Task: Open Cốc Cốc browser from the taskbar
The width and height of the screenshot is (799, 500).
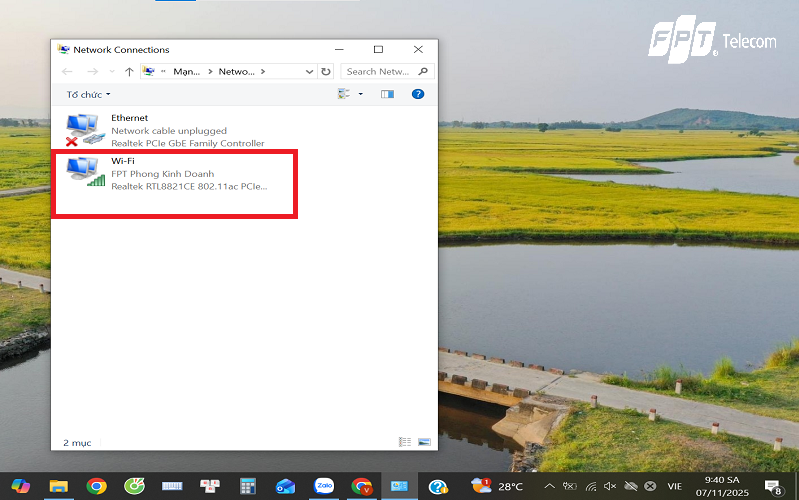Action: tap(134, 486)
